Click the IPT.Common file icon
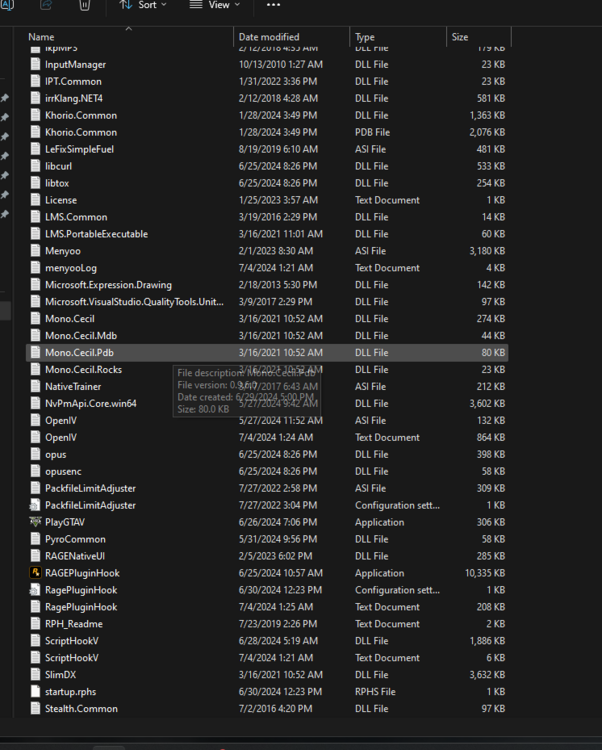Viewport: 602px width, 750px height. coord(35,81)
